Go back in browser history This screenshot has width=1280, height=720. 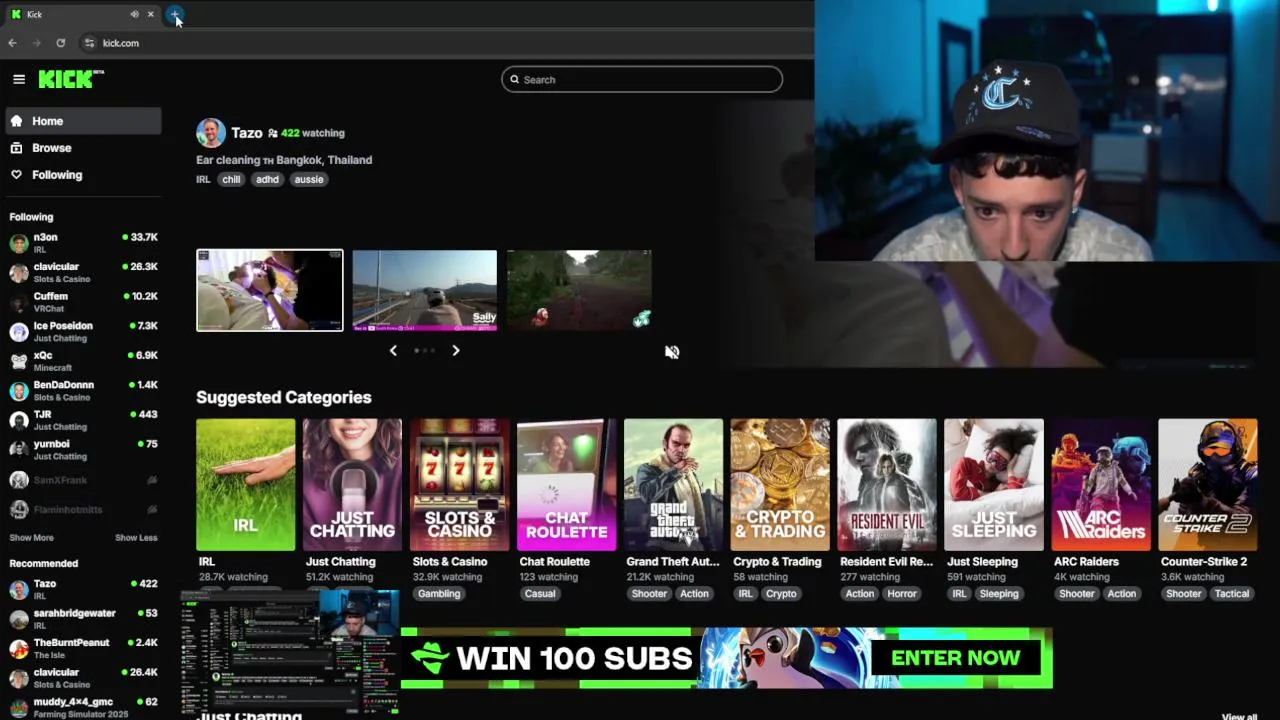pyautogui.click(x=12, y=43)
